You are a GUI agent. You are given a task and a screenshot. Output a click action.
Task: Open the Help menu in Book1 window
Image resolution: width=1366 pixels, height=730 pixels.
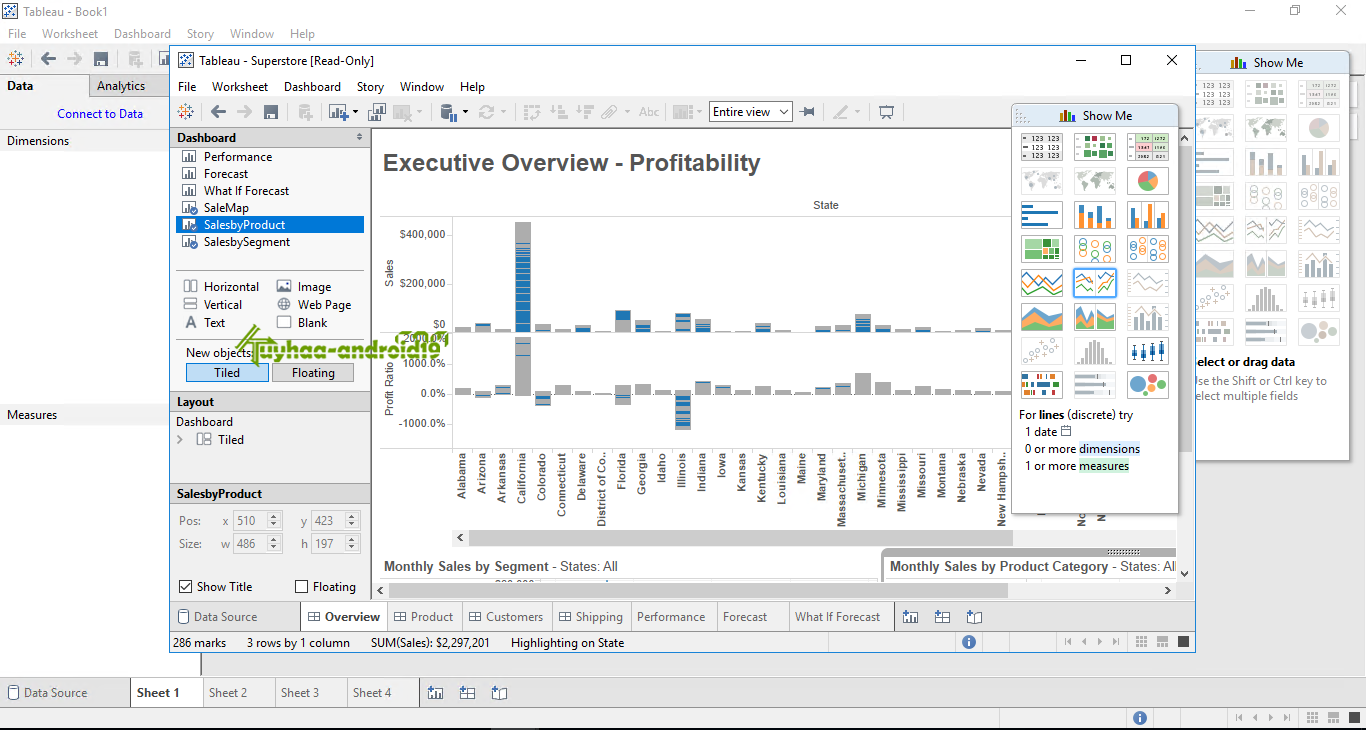[302, 34]
